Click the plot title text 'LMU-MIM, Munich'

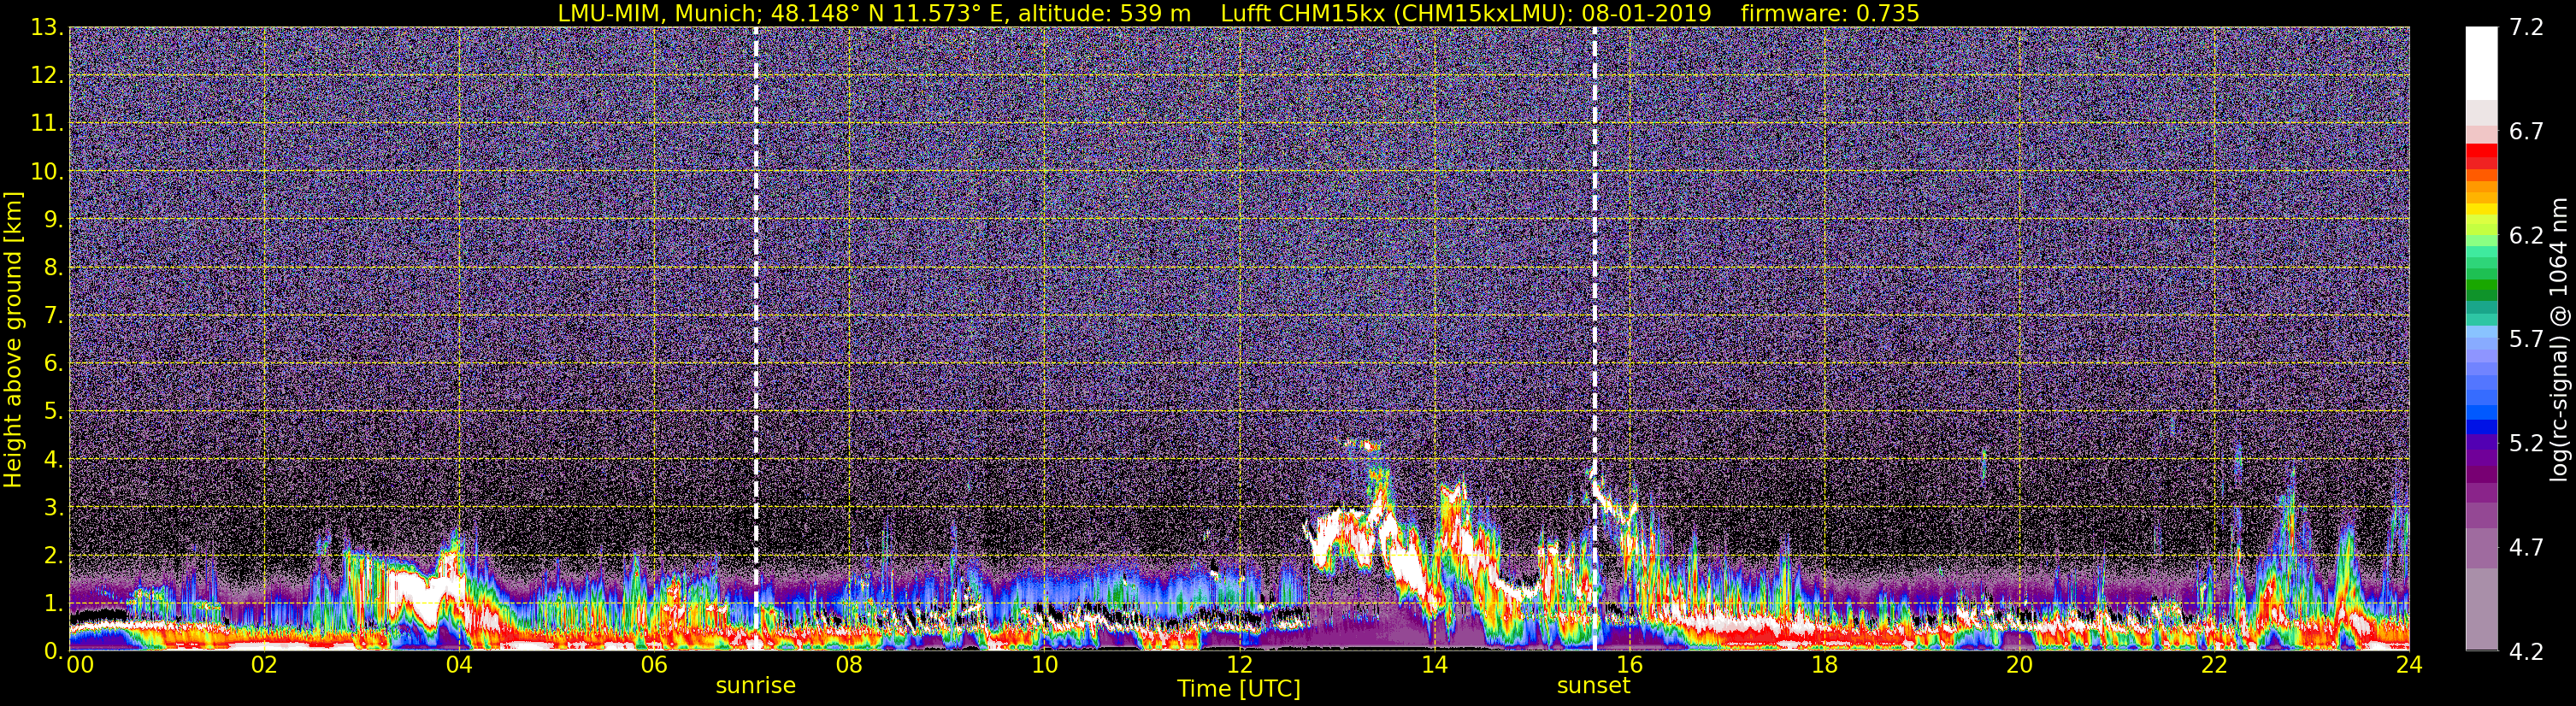click(661, 13)
